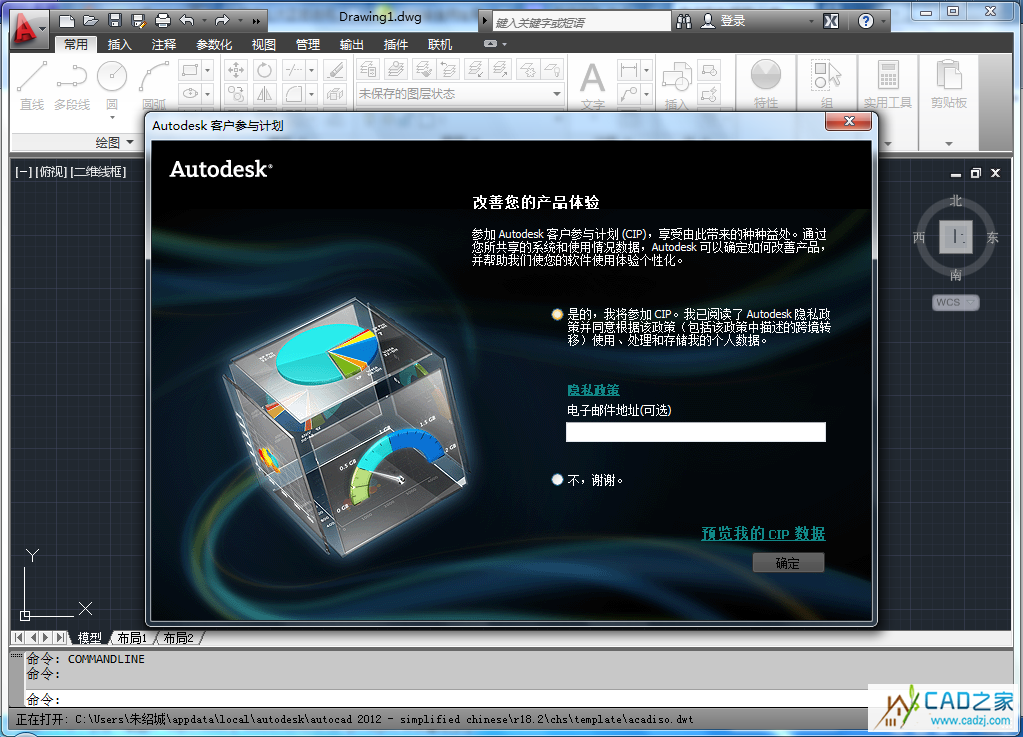Click the Clipboard (剪贴板) paste icon

[x=949, y=83]
